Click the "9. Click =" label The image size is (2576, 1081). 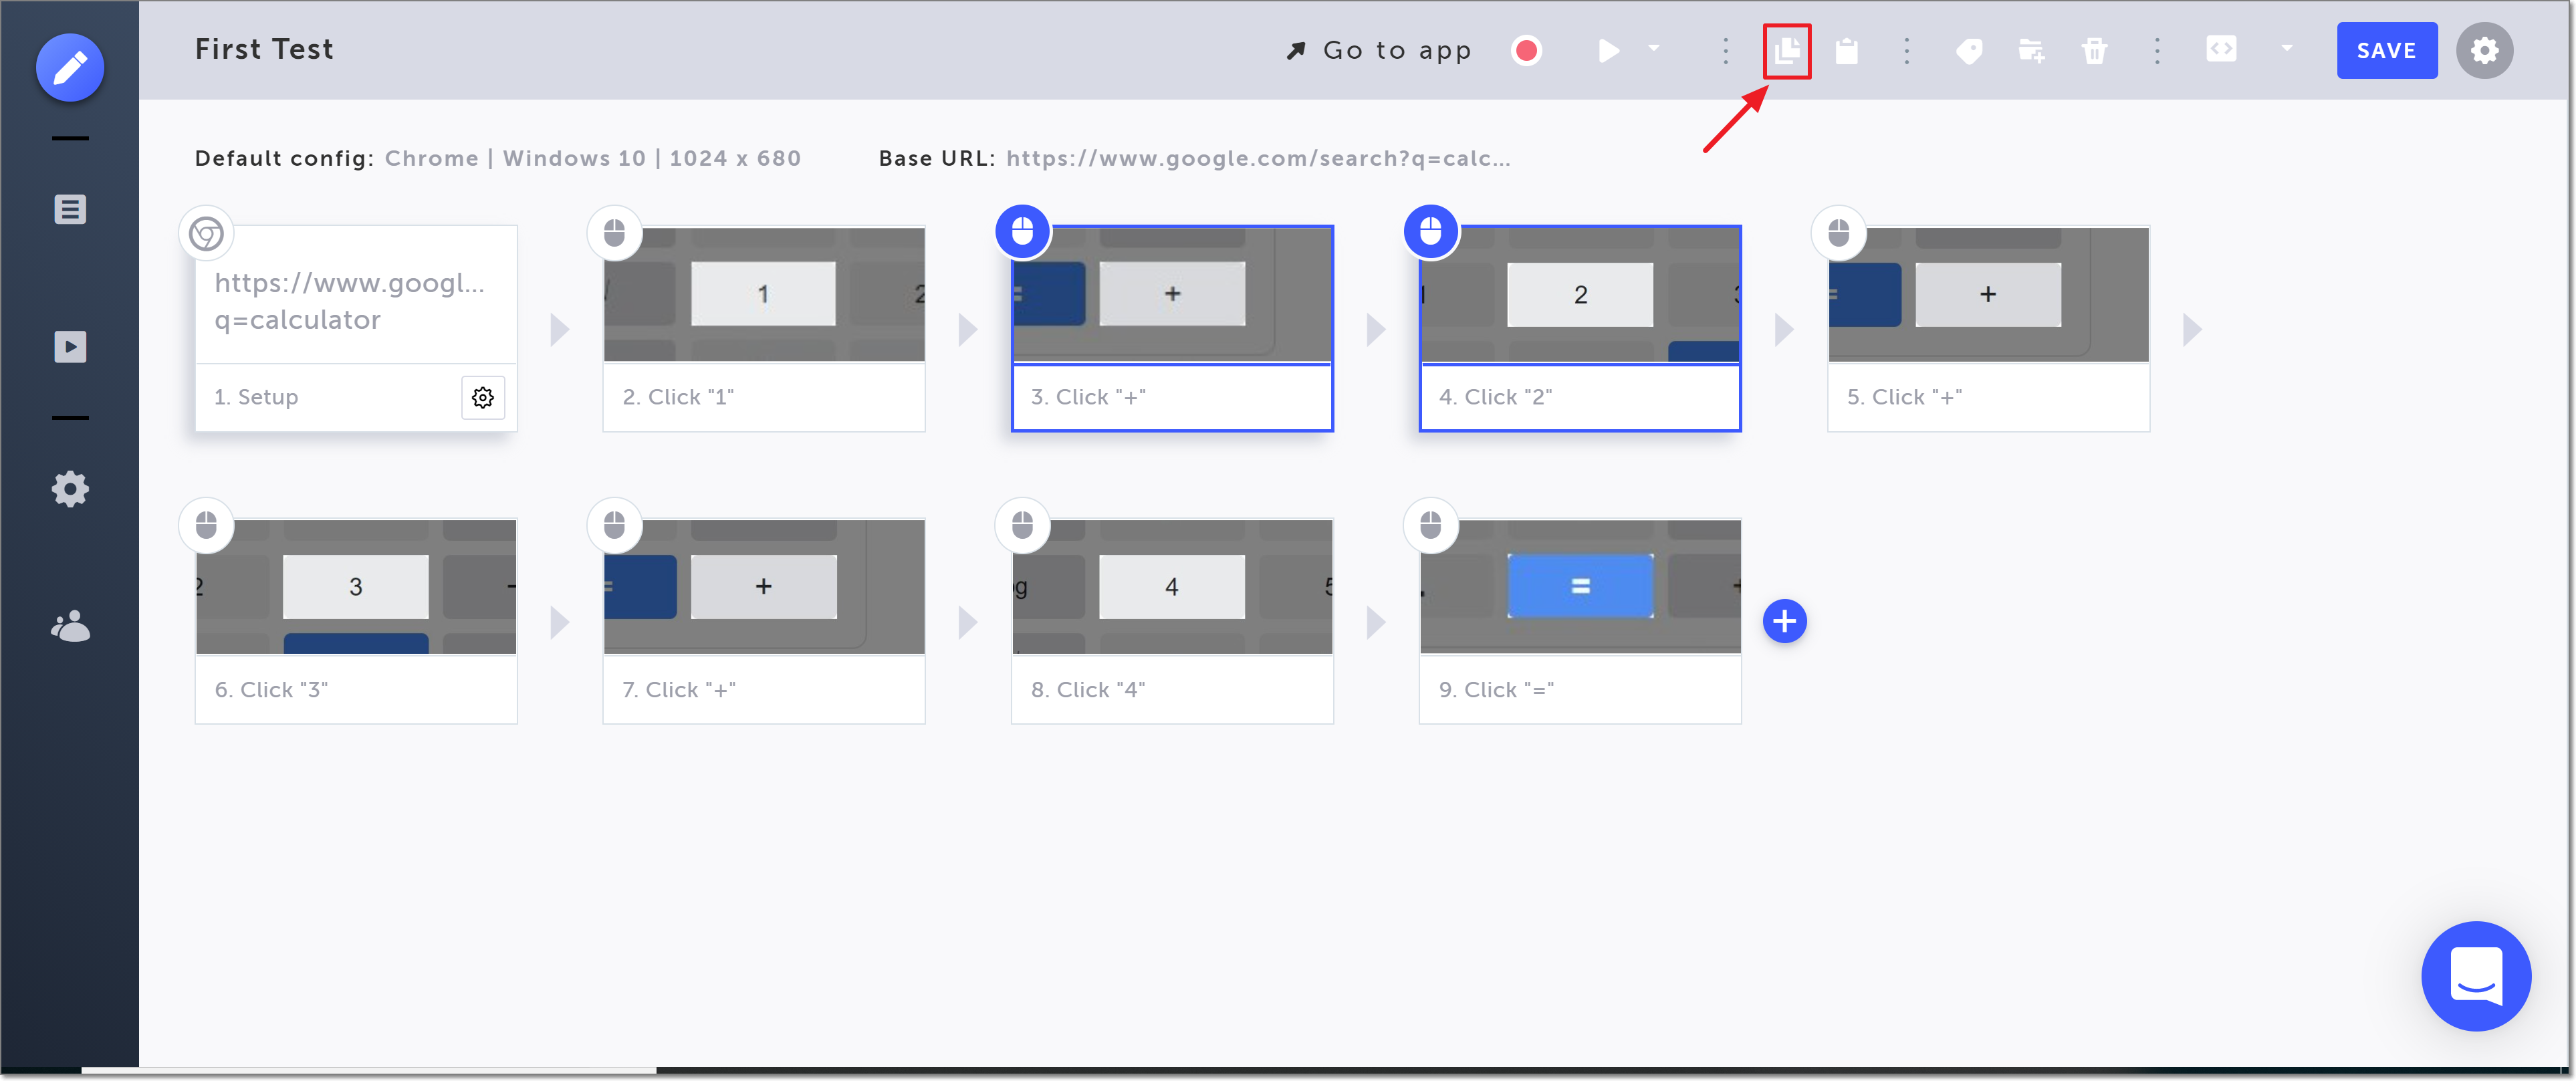tap(1496, 690)
